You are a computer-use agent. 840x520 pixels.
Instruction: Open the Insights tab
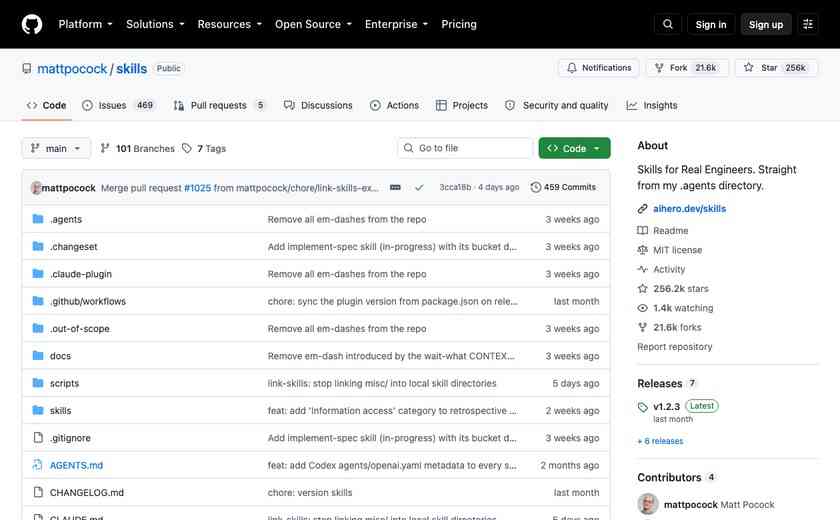pos(652,105)
